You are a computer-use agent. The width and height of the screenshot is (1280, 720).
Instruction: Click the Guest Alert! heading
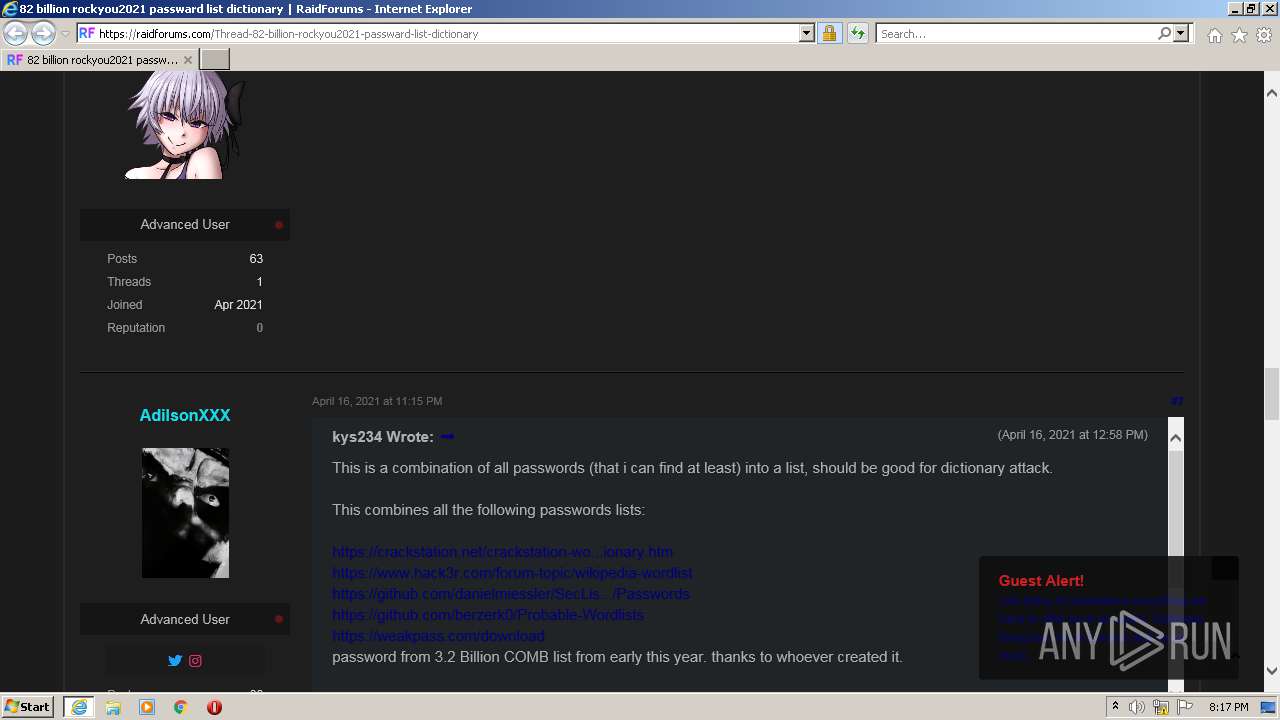click(x=1041, y=581)
